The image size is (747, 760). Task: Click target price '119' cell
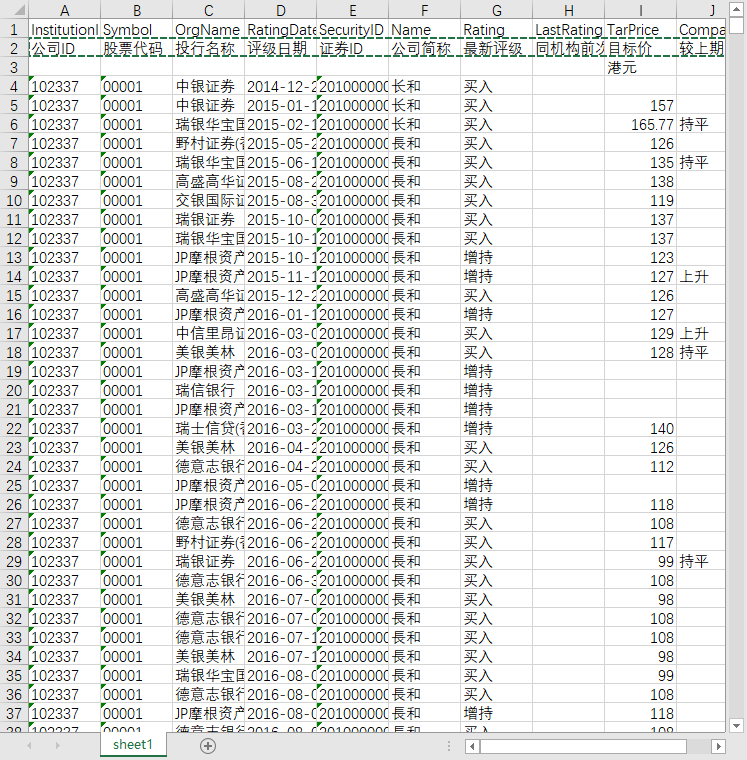click(x=640, y=200)
